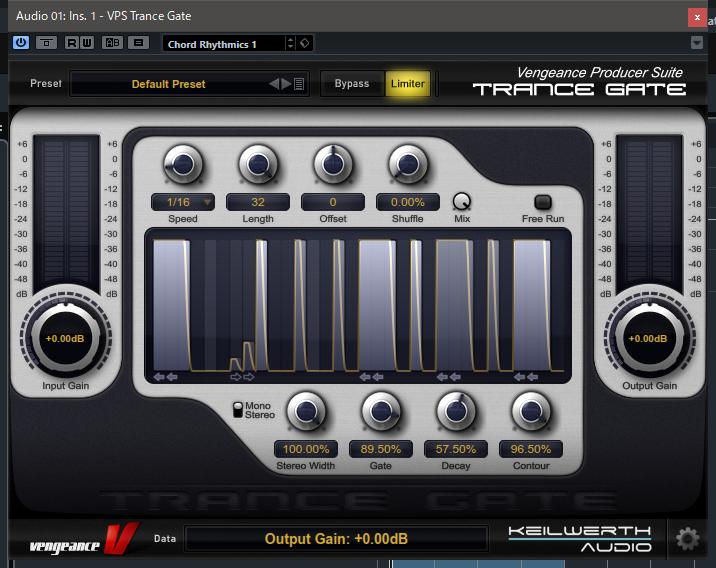Toggle the Mono/Stereo switch
Image resolution: width=716 pixels, height=568 pixels.
point(238,410)
